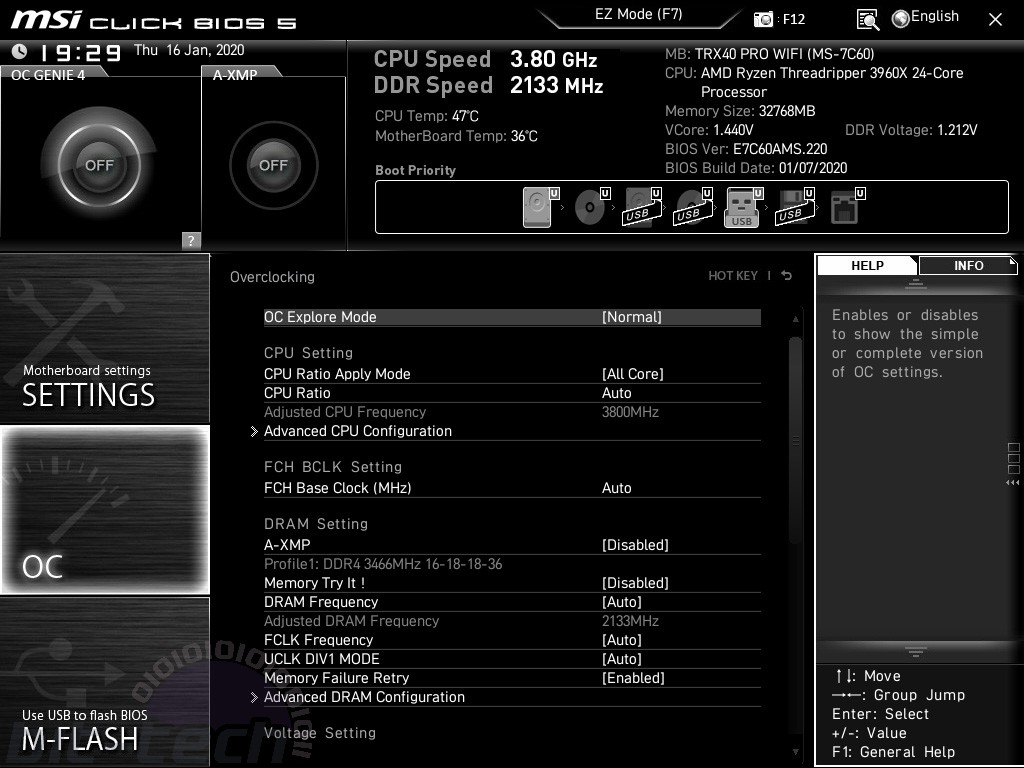Expand Advanced CPU Configuration submenu
Image resolution: width=1024 pixels, height=768 pixels.
click(505, 431)
